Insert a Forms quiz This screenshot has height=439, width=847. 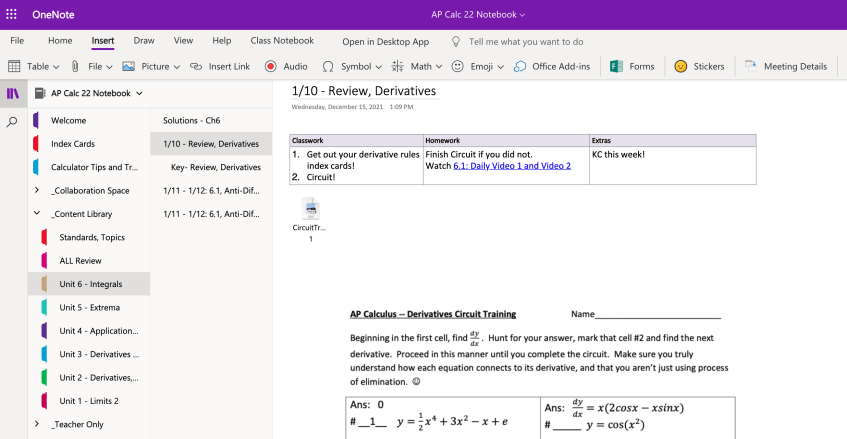pos(617,67)
